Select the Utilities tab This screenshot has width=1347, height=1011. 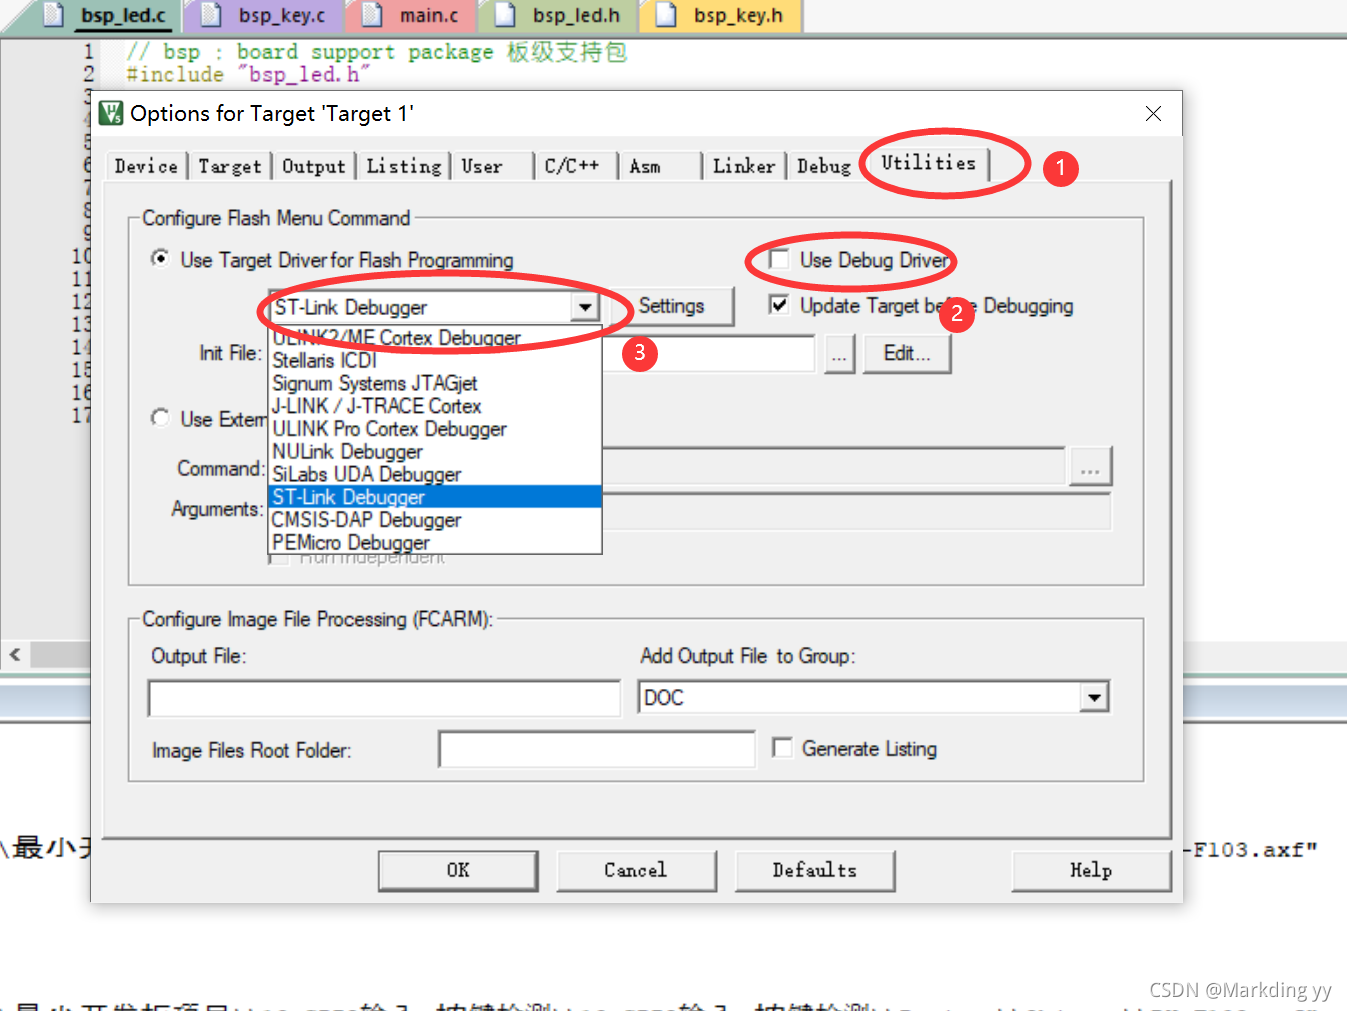coord(928,163)
